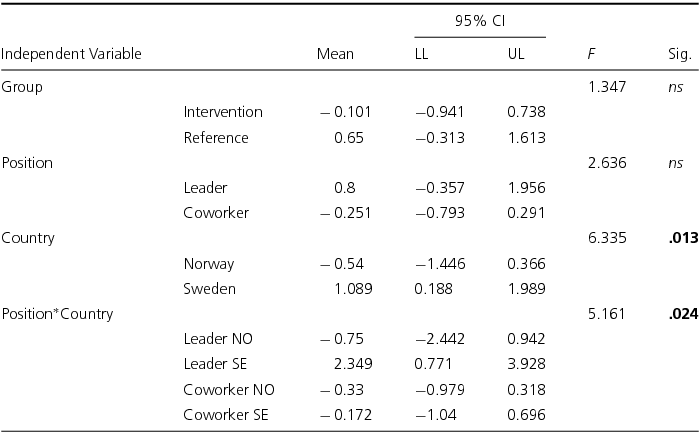Screen dimensions: 700x434
Task: Click the 'Leader SE' row label
Action: point(215,364)
